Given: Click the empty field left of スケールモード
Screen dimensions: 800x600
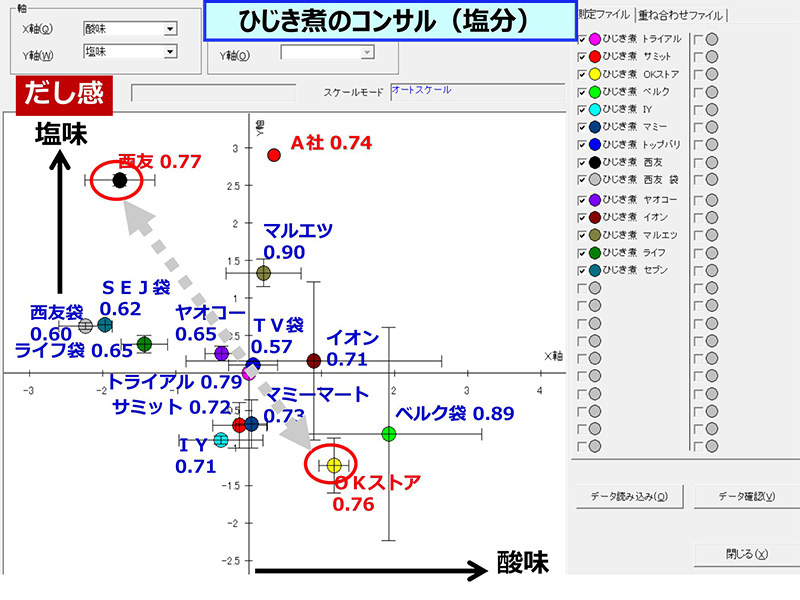Looking at the screenshot, I should pyautogui.click(x=213, y=93).
